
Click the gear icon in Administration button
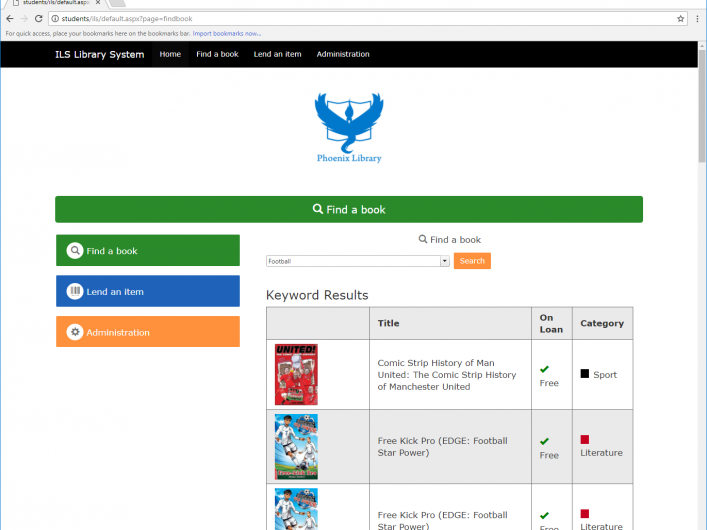pos(75,332)
